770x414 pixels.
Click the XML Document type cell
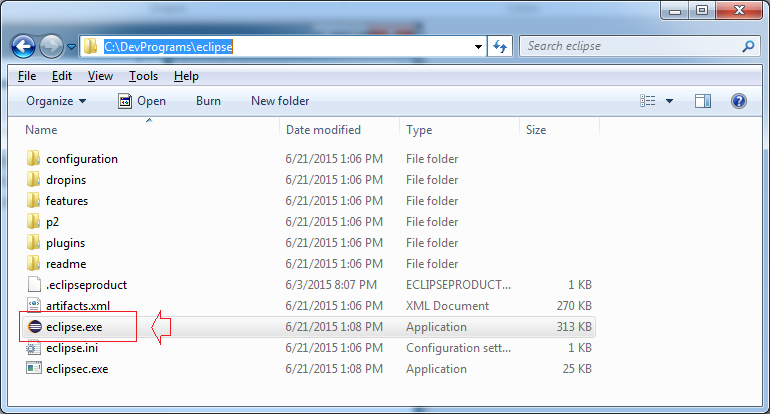point(447,305)
